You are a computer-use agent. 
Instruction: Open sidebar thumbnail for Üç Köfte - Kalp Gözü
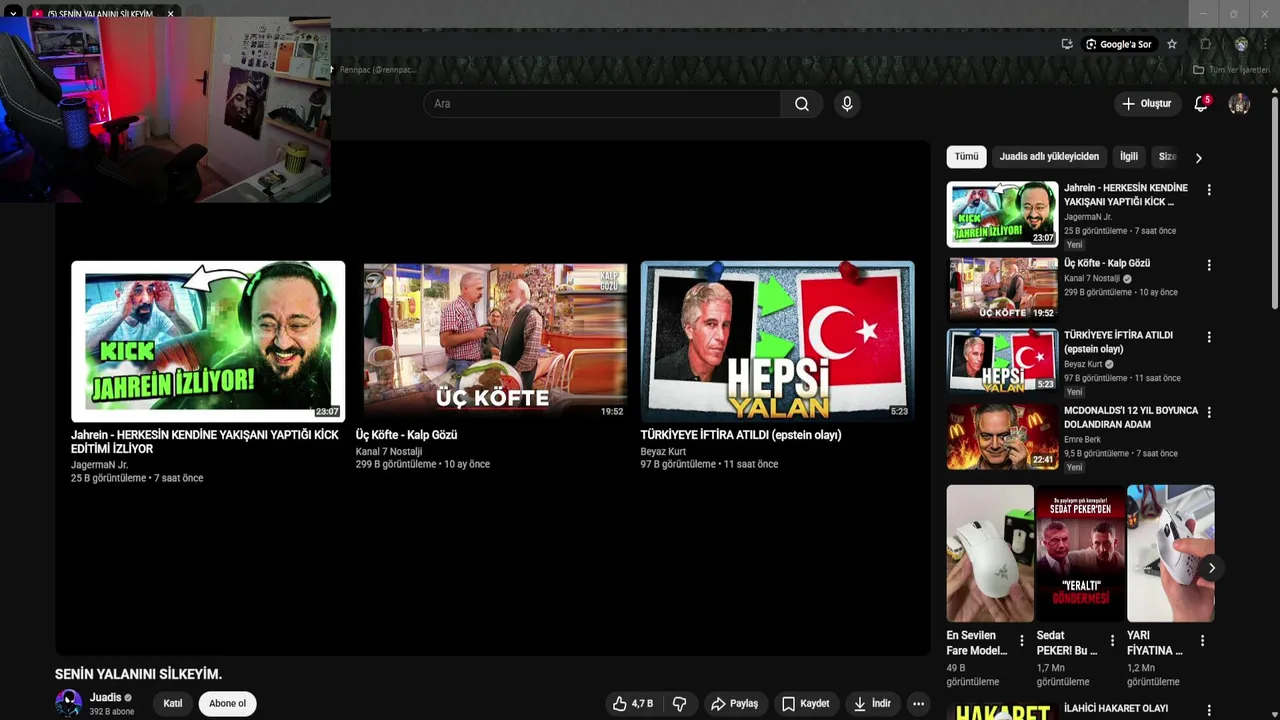coord(1002,289)
